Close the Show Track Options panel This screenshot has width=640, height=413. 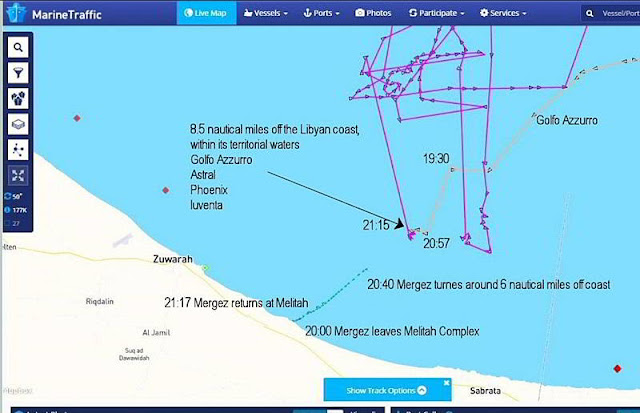(447, 383)
